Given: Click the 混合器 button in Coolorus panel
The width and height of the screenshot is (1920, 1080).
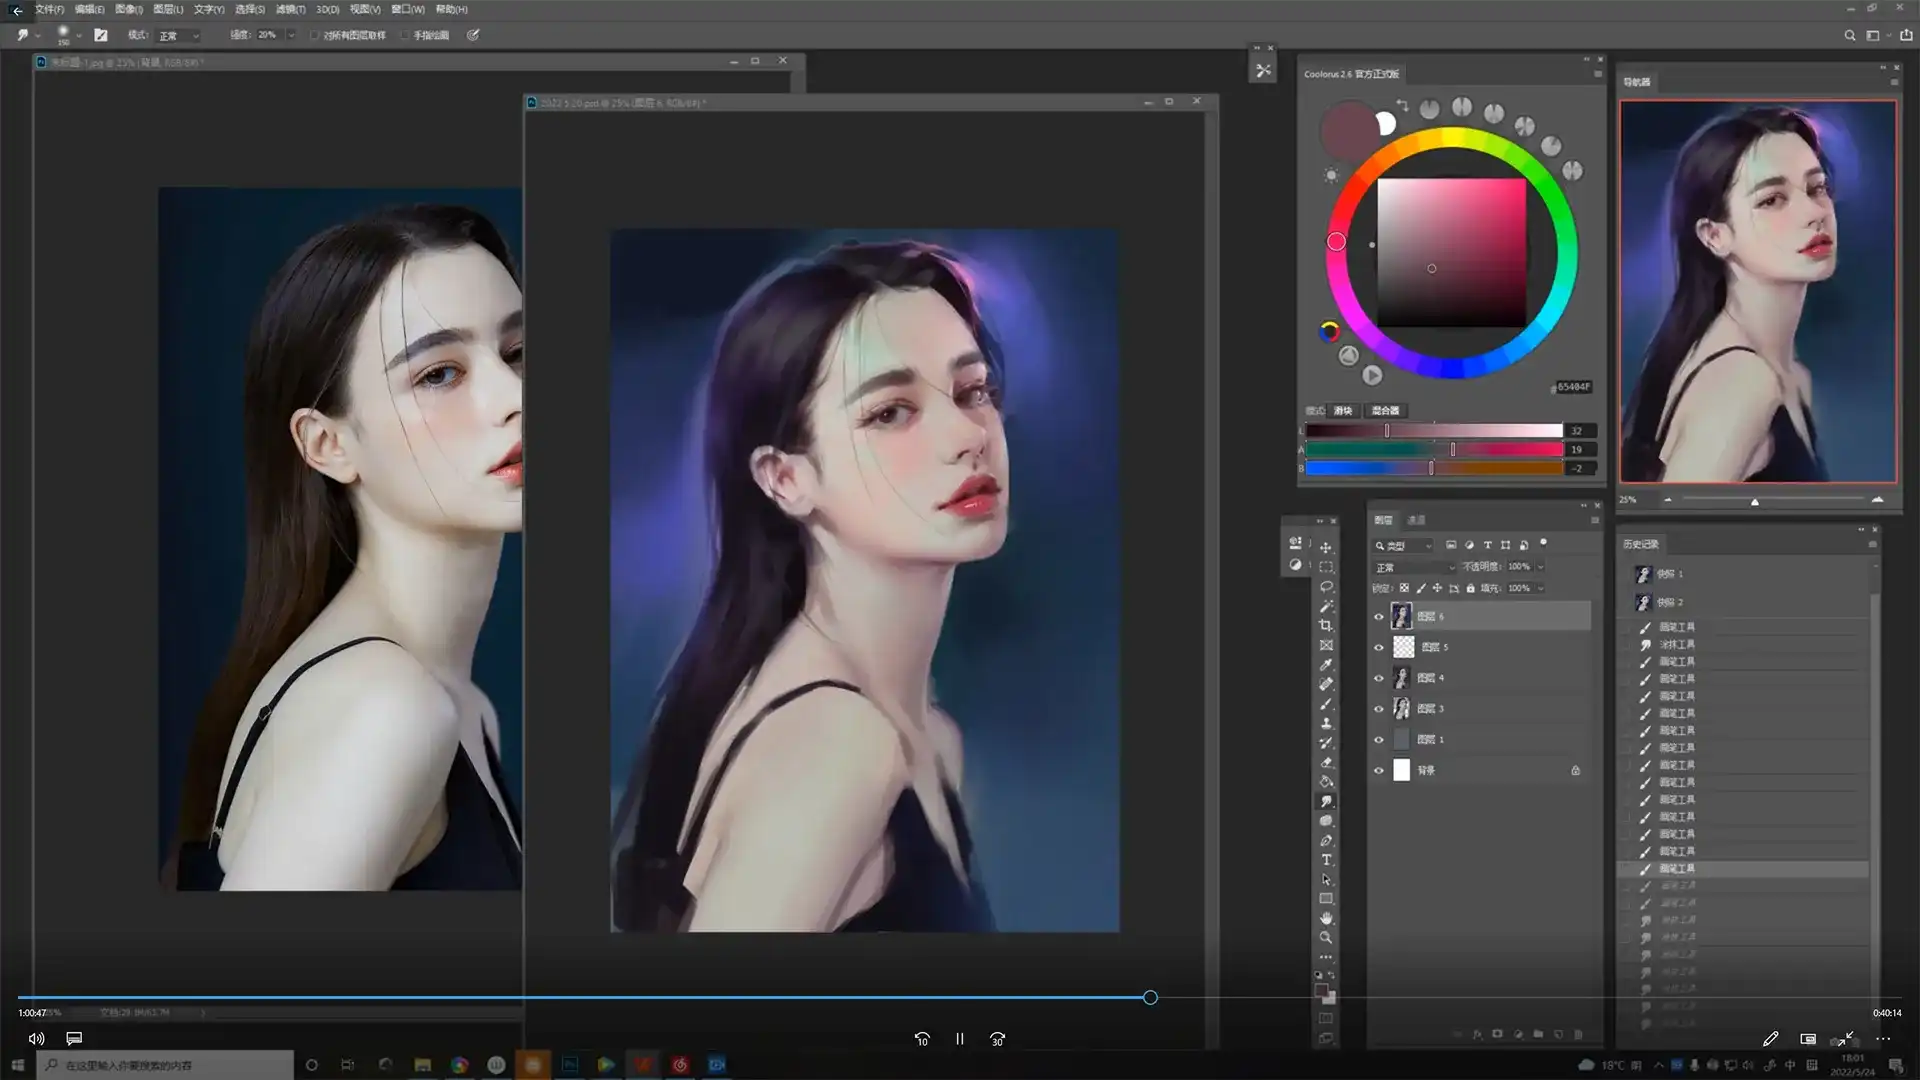Looking at the screenshot, I should pyautogui.click(x=1386, y=411).
